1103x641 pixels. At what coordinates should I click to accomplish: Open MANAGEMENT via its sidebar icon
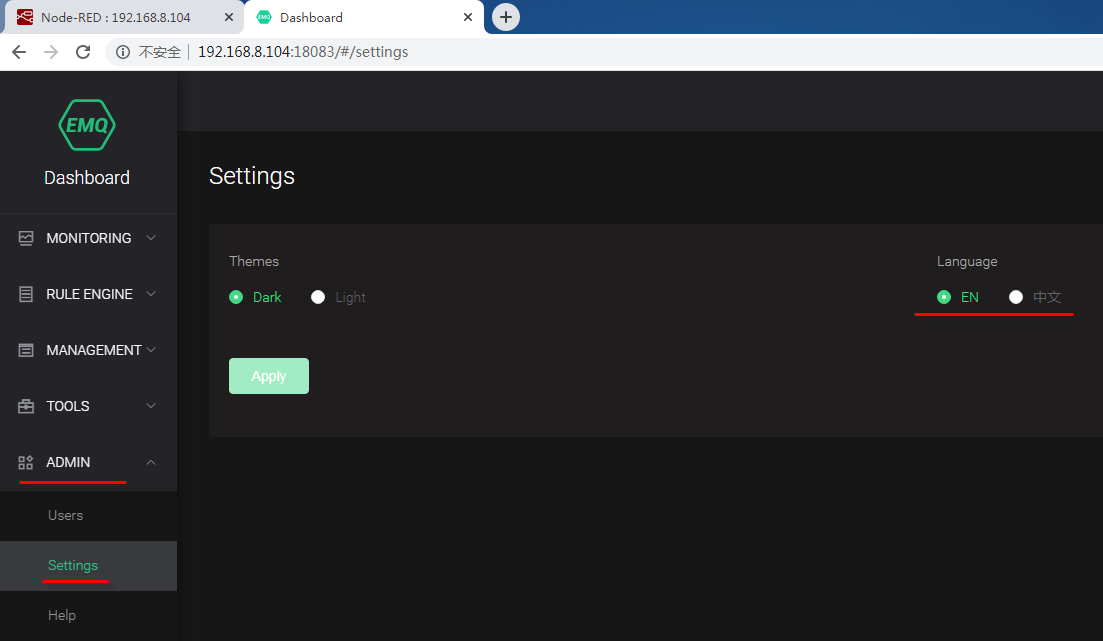click(x=25, y=350)
